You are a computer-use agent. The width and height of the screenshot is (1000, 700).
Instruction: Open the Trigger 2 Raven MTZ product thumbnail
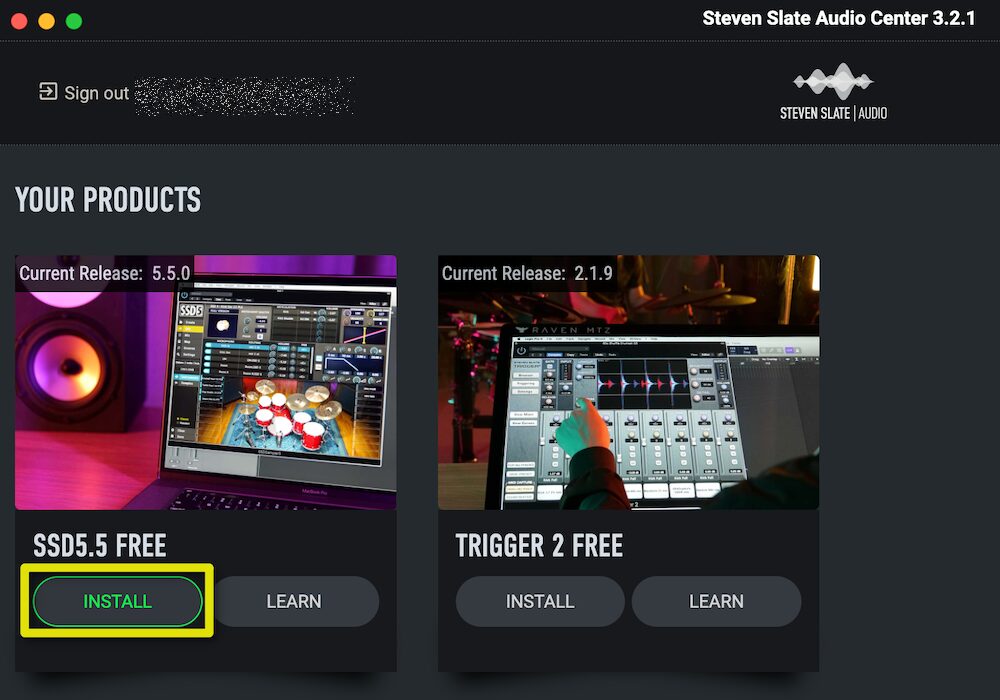pos(628,383)
